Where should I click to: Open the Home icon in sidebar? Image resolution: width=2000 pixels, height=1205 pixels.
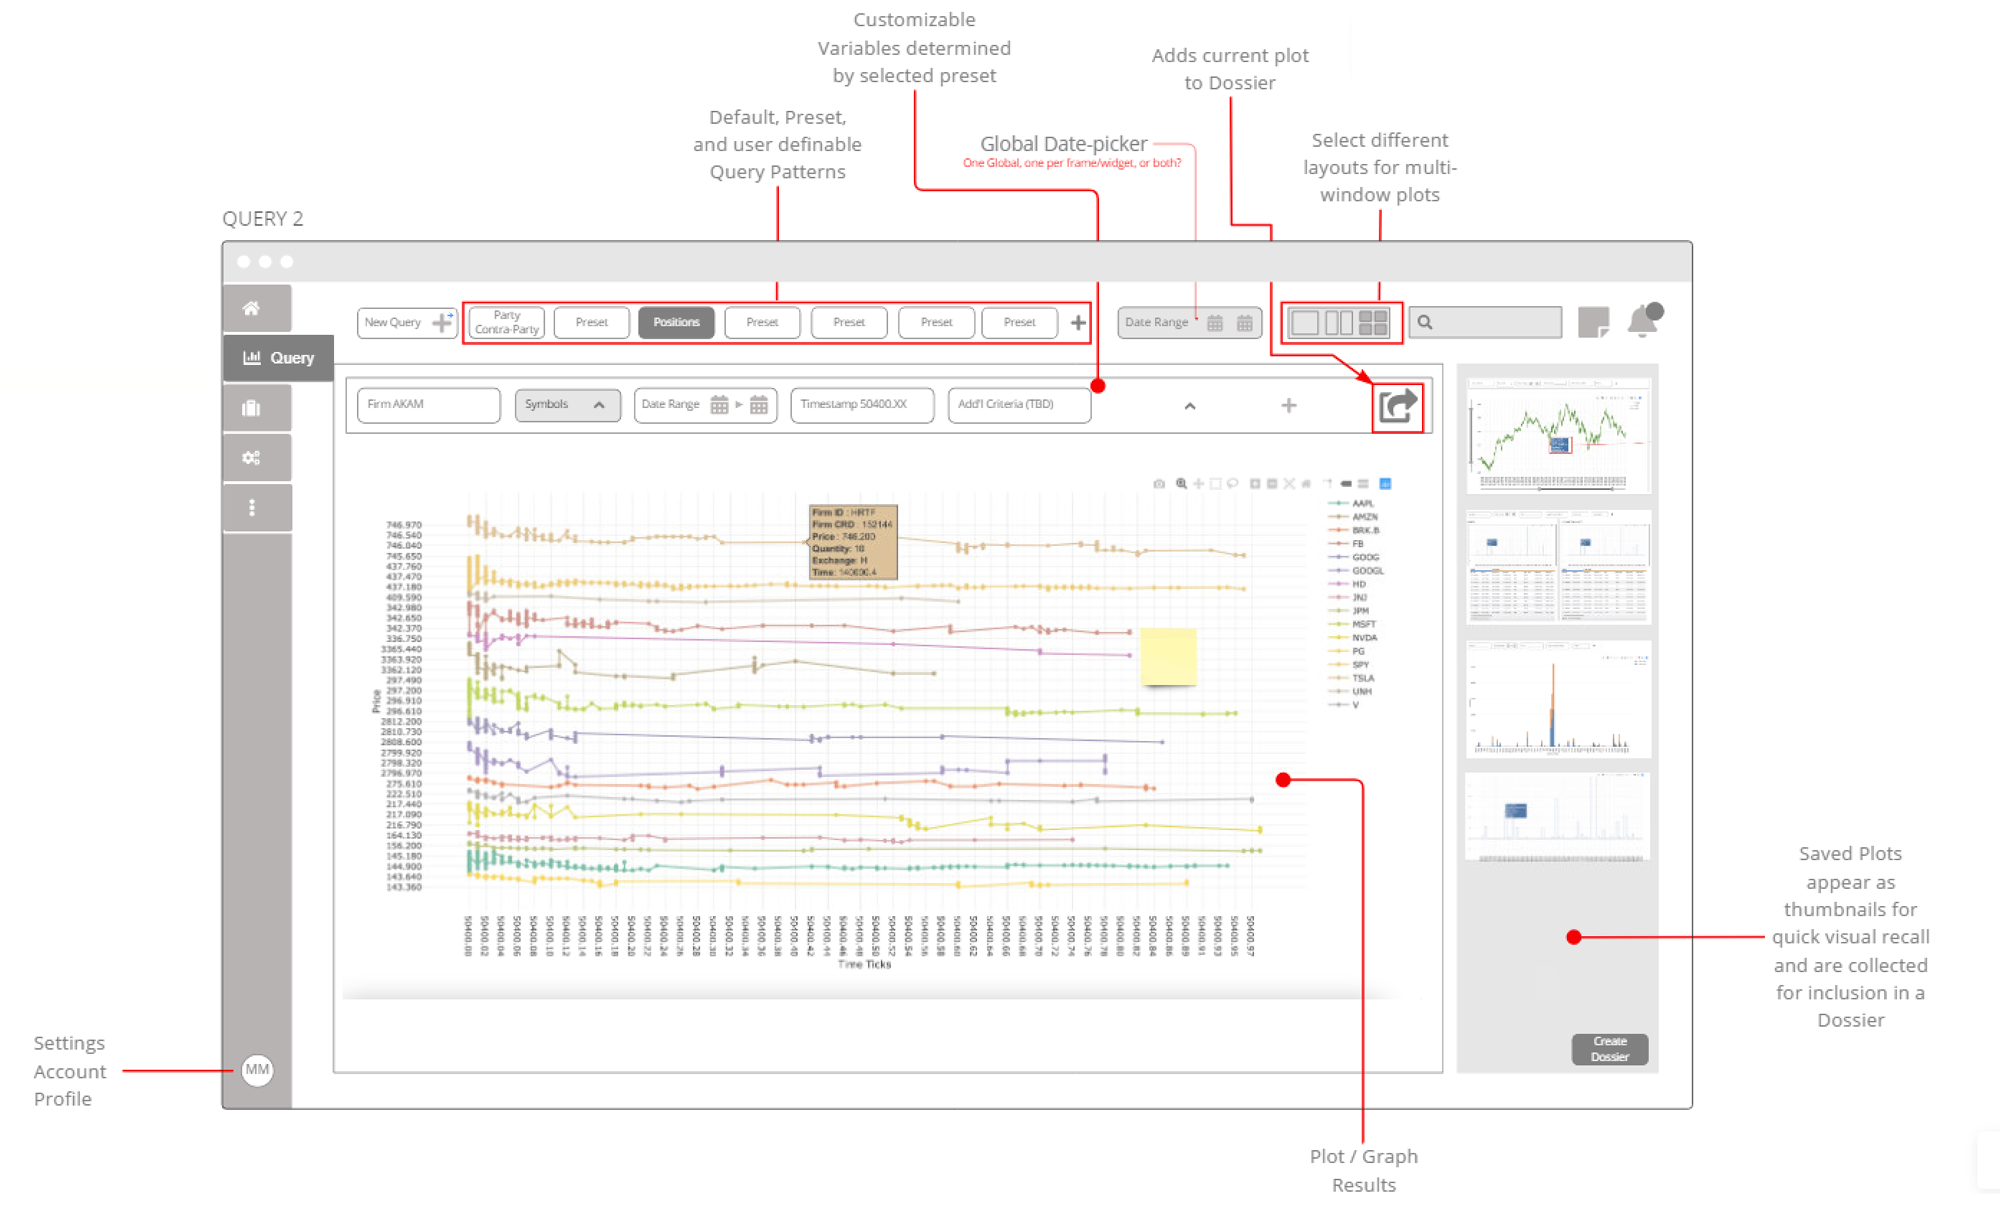[251, 308]
